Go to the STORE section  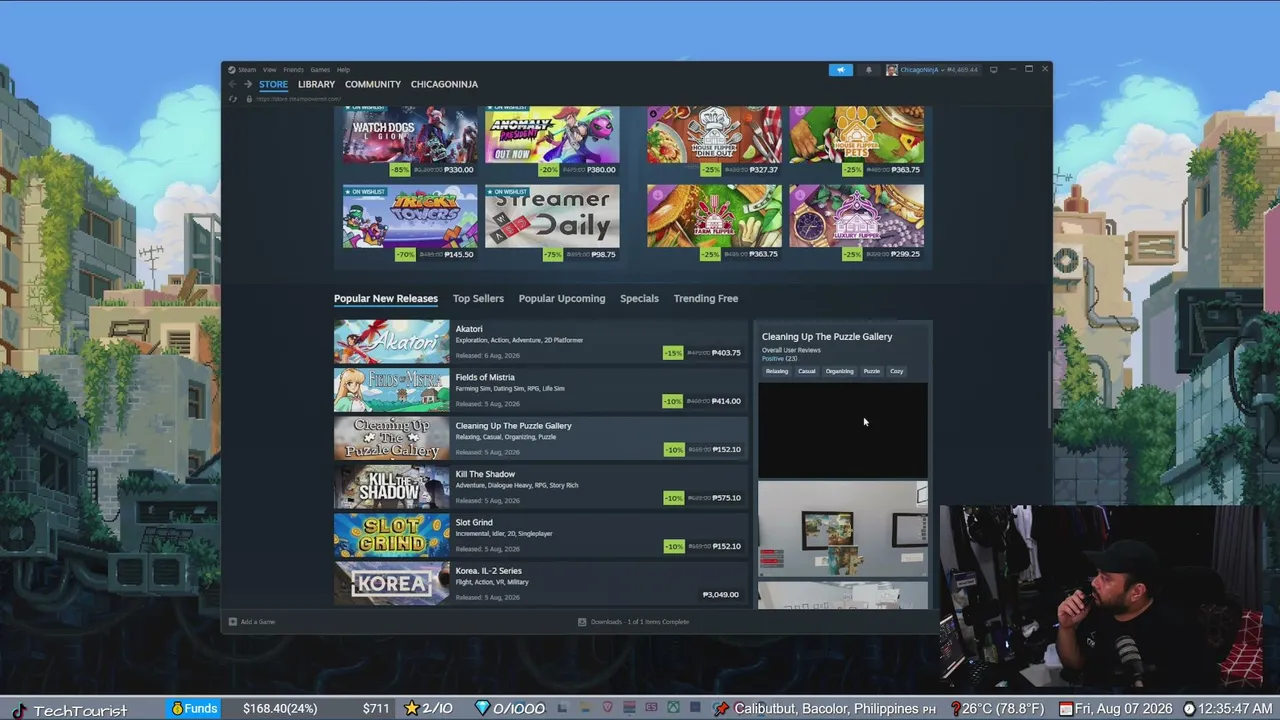click(273, 84)
